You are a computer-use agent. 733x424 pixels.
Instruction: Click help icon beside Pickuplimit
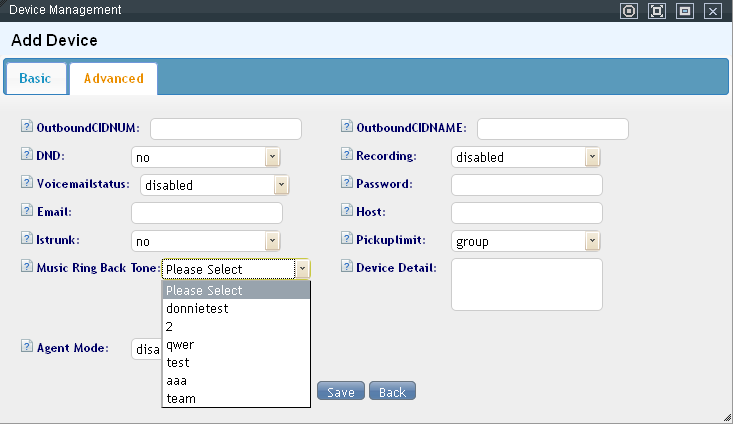point(347,239)
